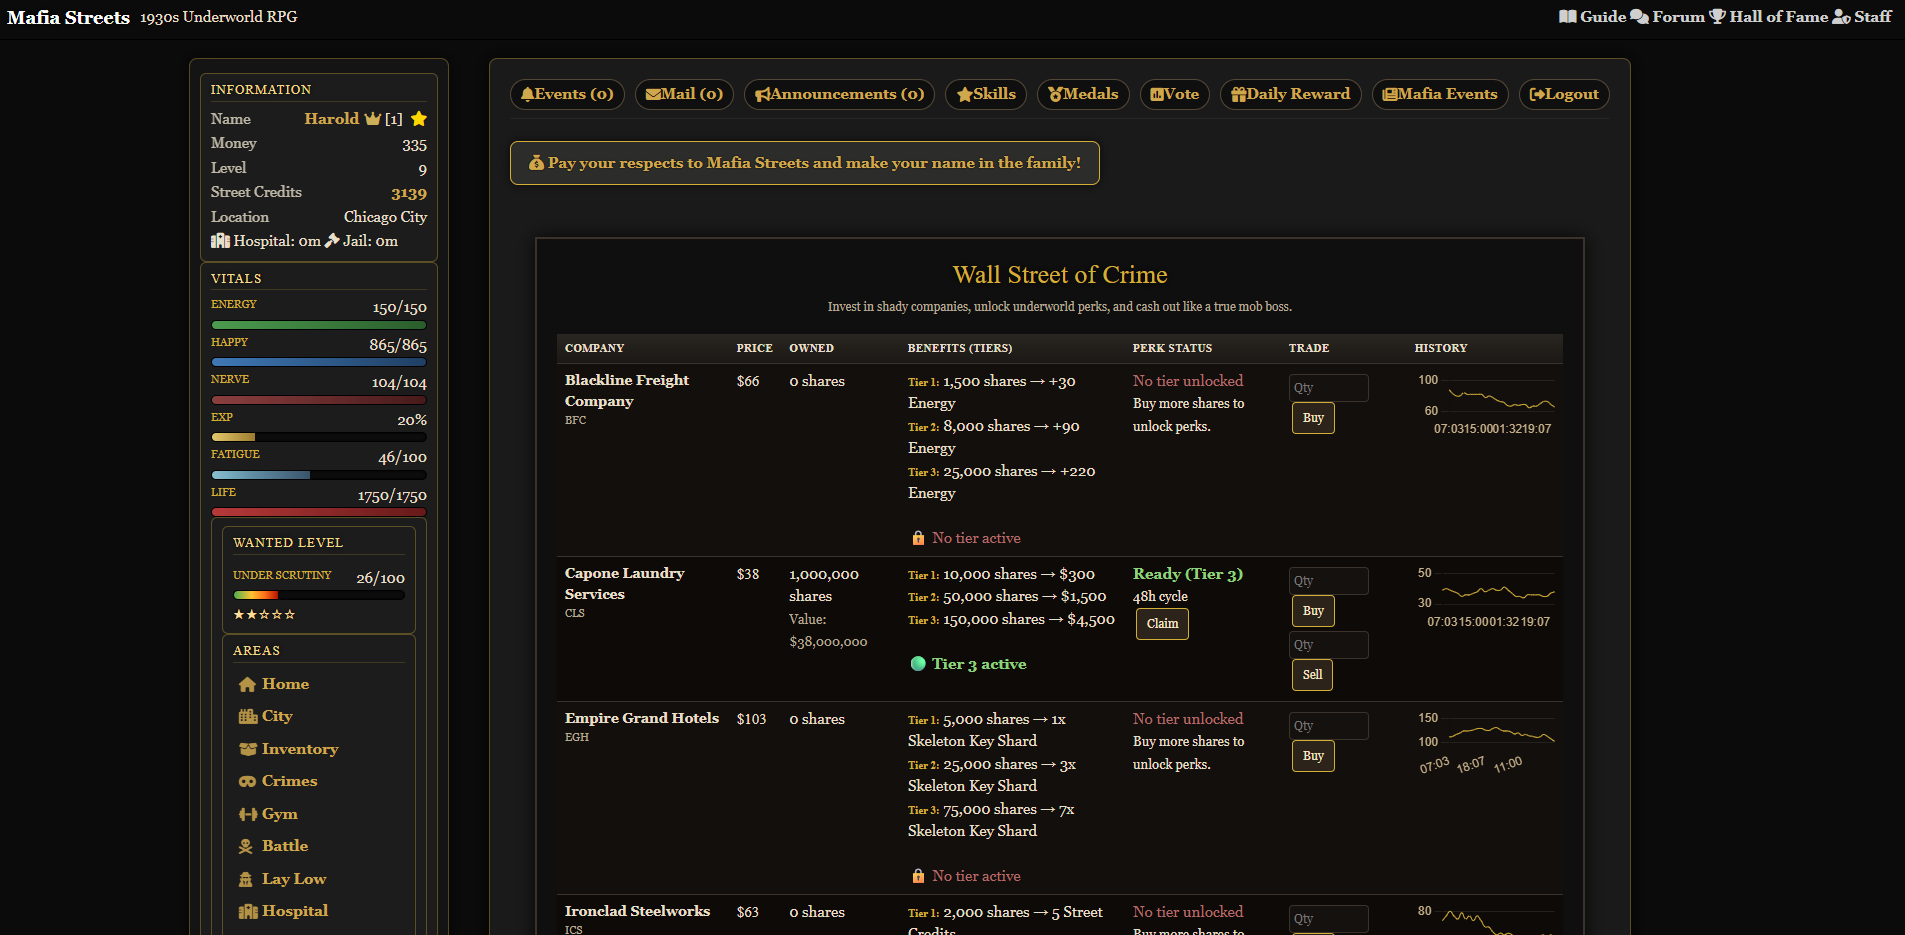The width and height of the screenshot is (1905, 935).
Task: Click the Blackline Freight price history chart
Action: tap(1500, 400)
